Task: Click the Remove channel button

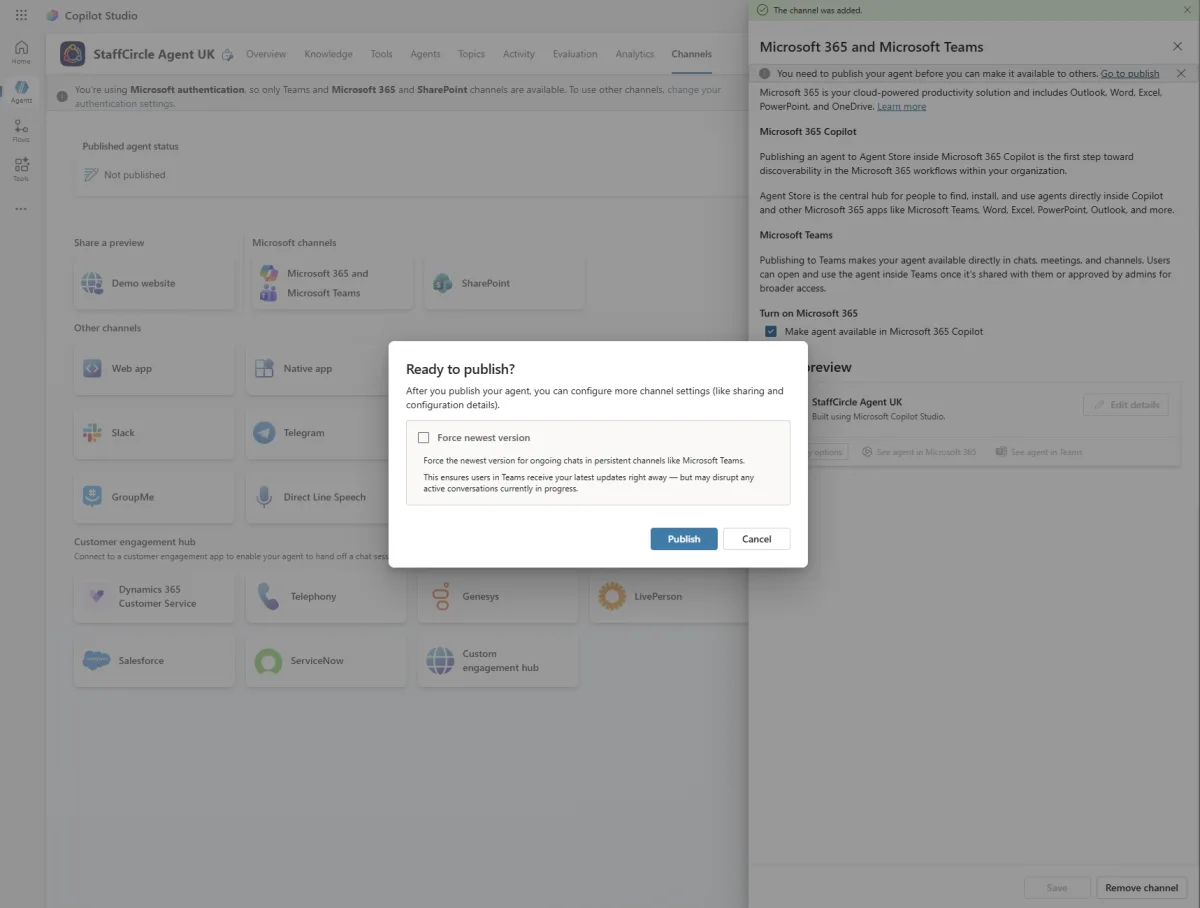Action: (x=1141, y=887)
